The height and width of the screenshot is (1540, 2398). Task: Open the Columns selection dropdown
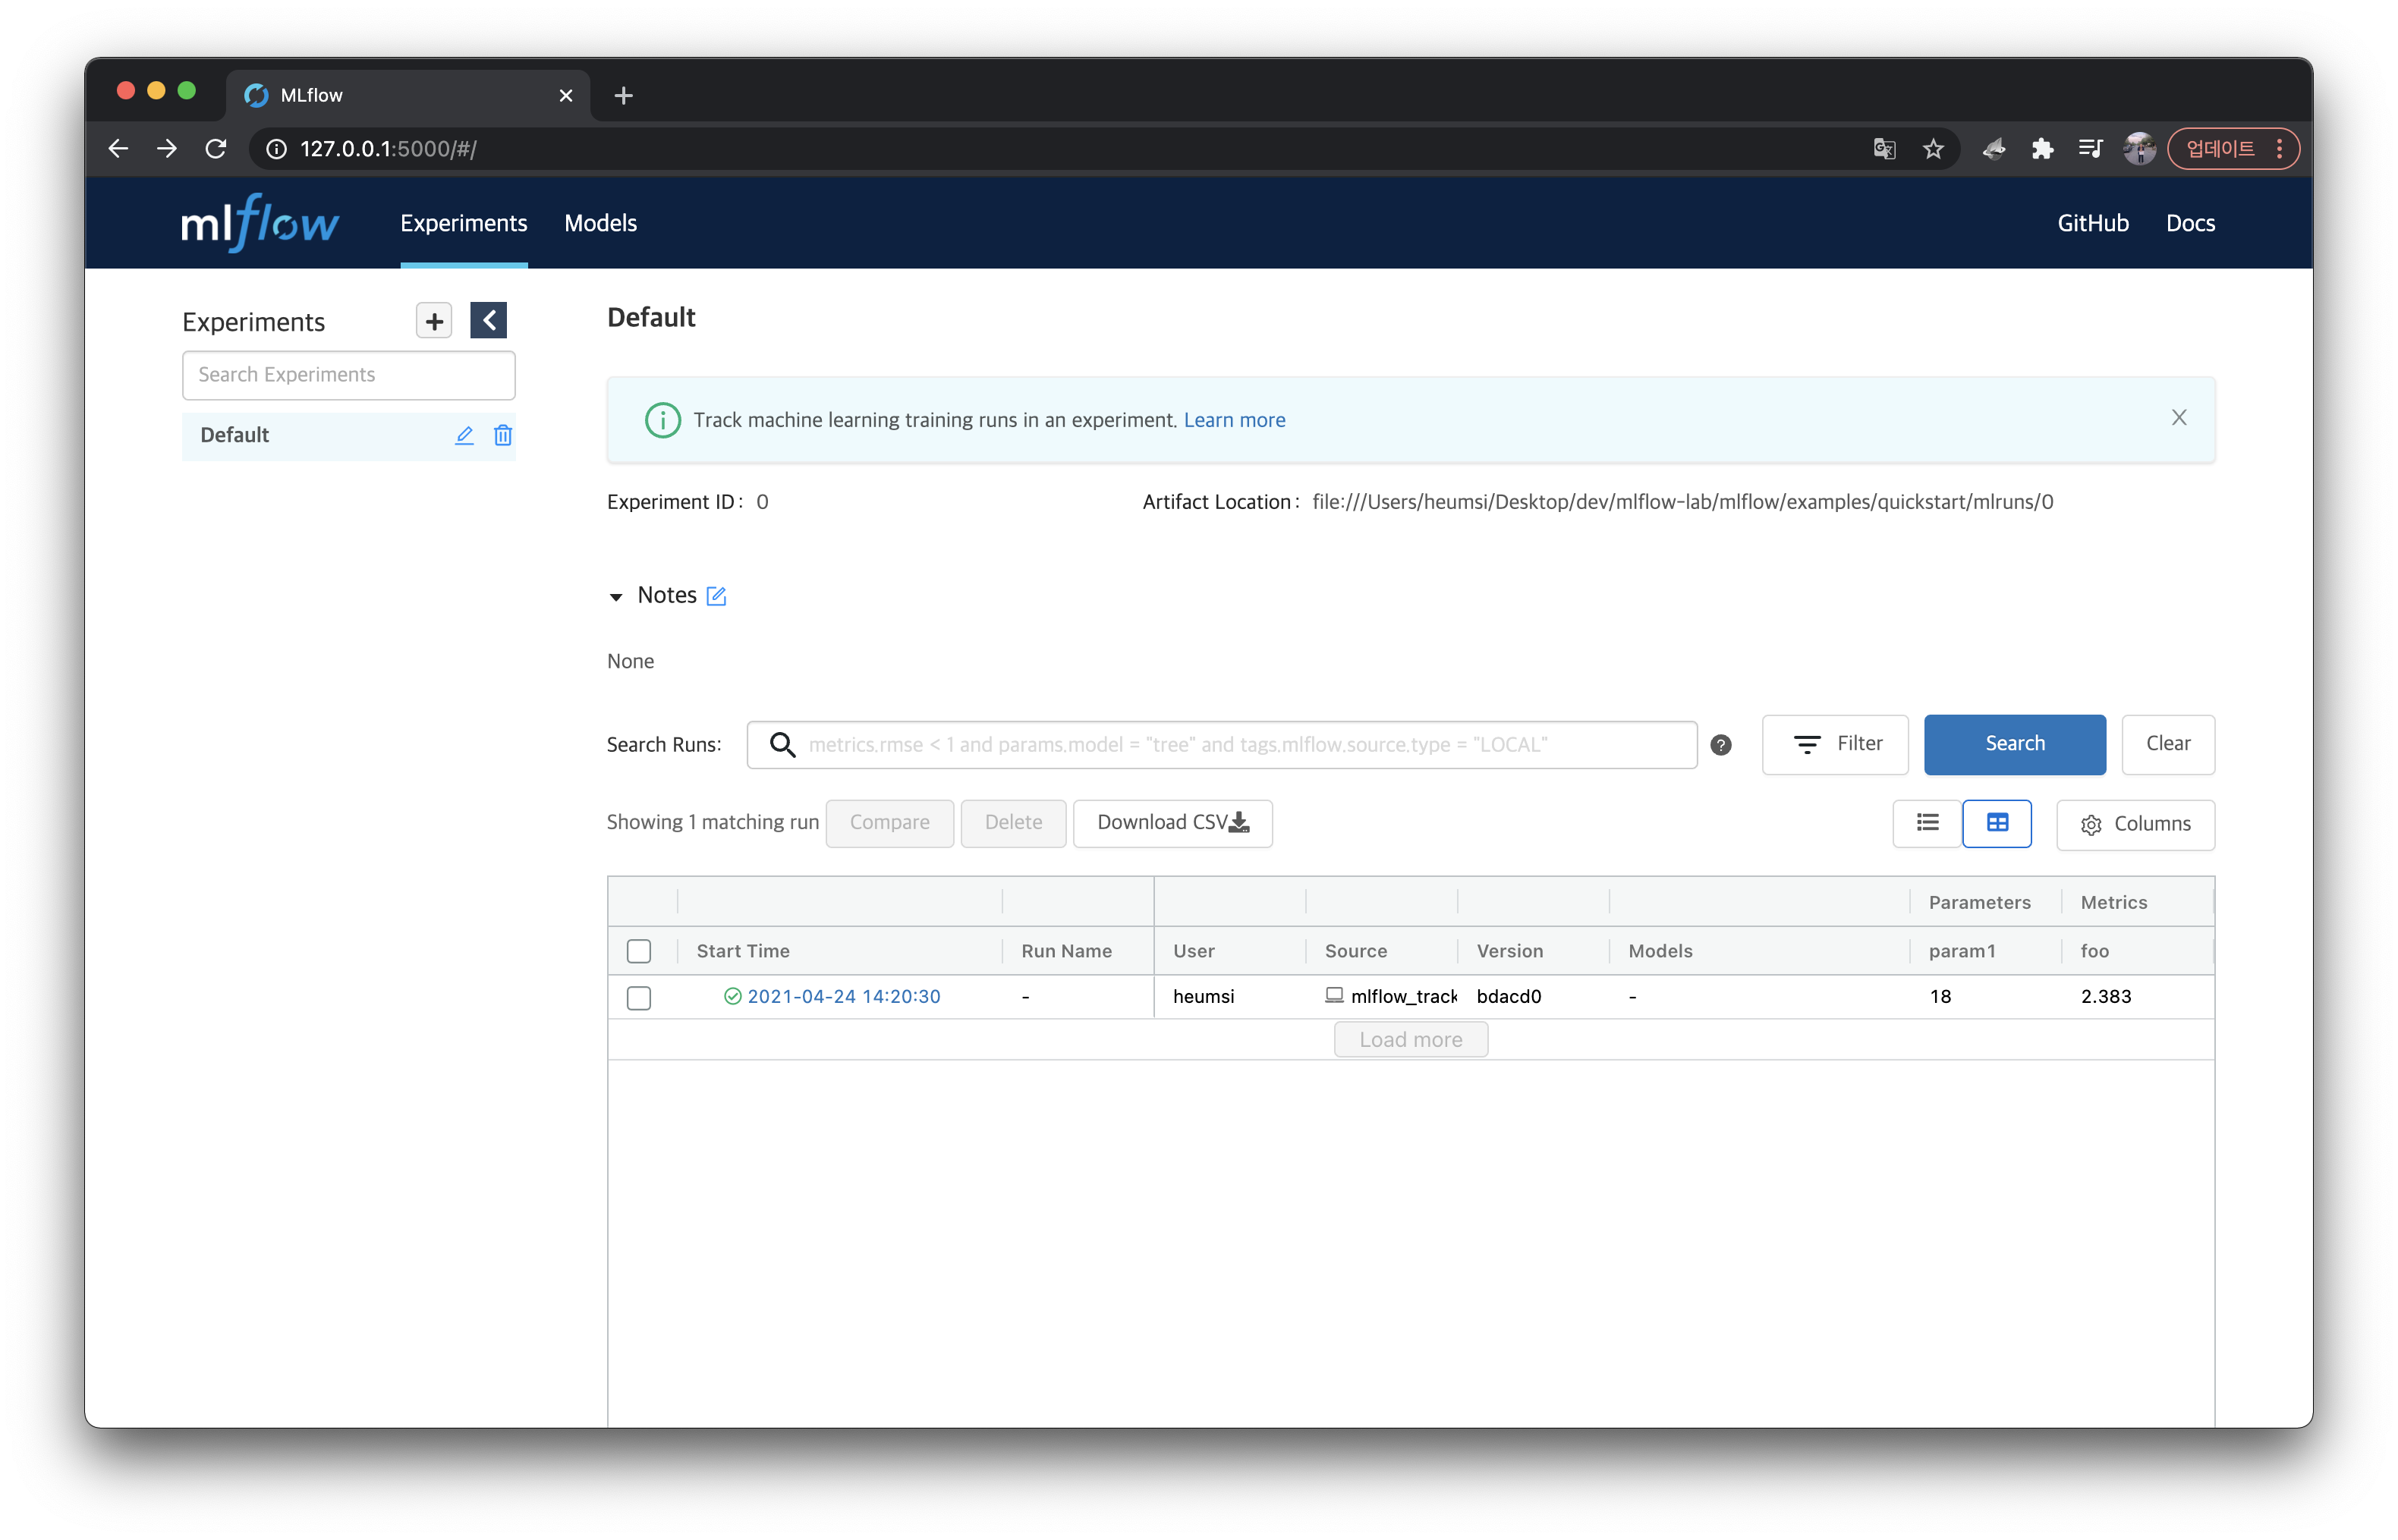2135,824
